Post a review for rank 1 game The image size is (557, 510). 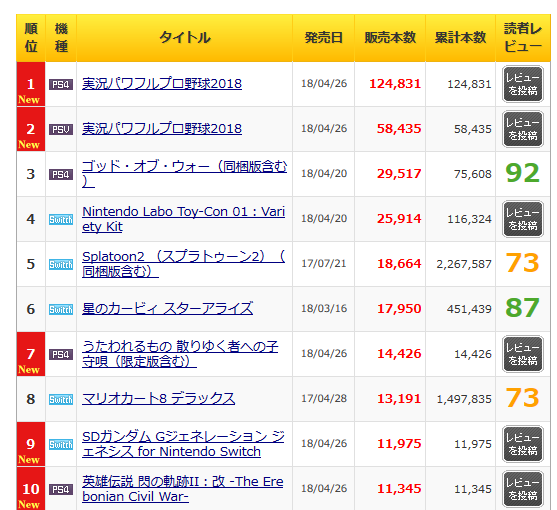tap(523, 84)
